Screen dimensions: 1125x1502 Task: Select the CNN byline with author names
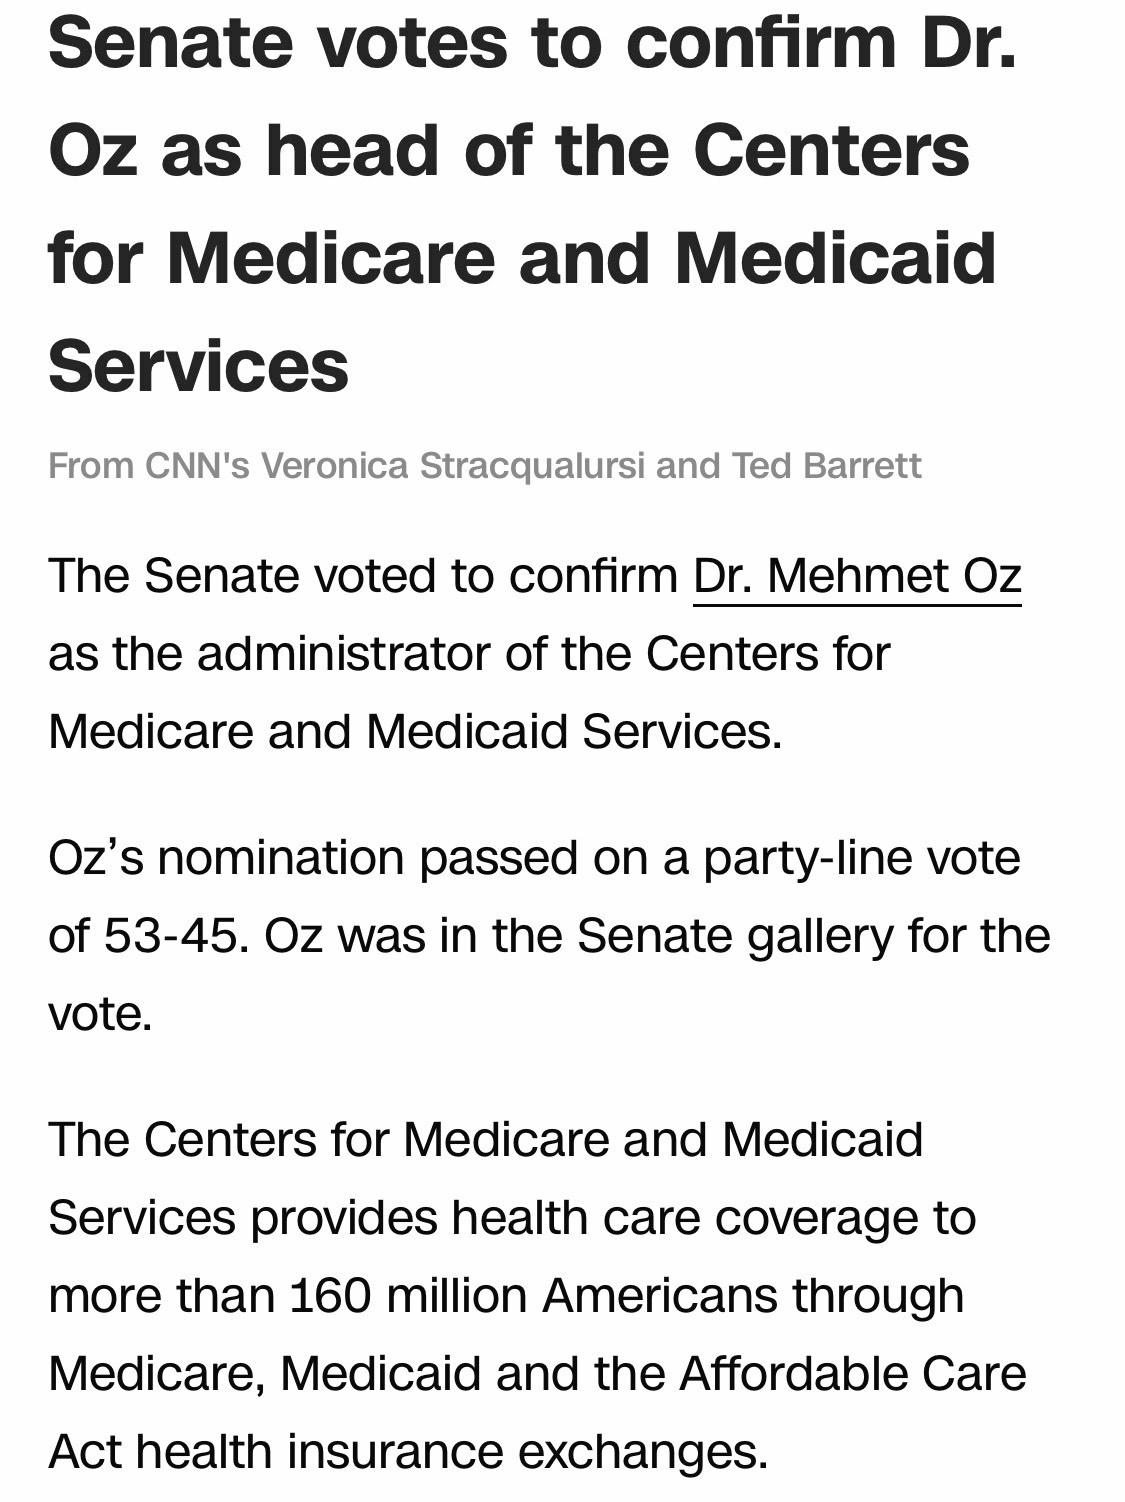tap(485, 466)
